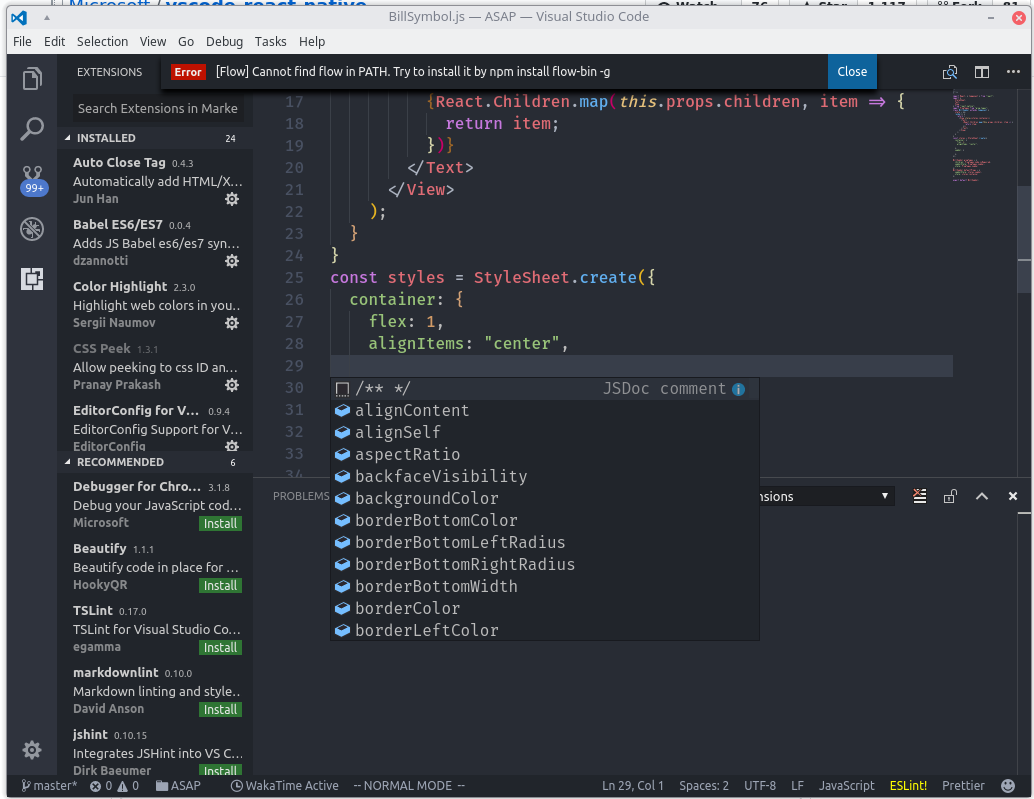Click the feedback smiley in status bar
Screen dimensions: 1034x799
tap(1008, 785)
